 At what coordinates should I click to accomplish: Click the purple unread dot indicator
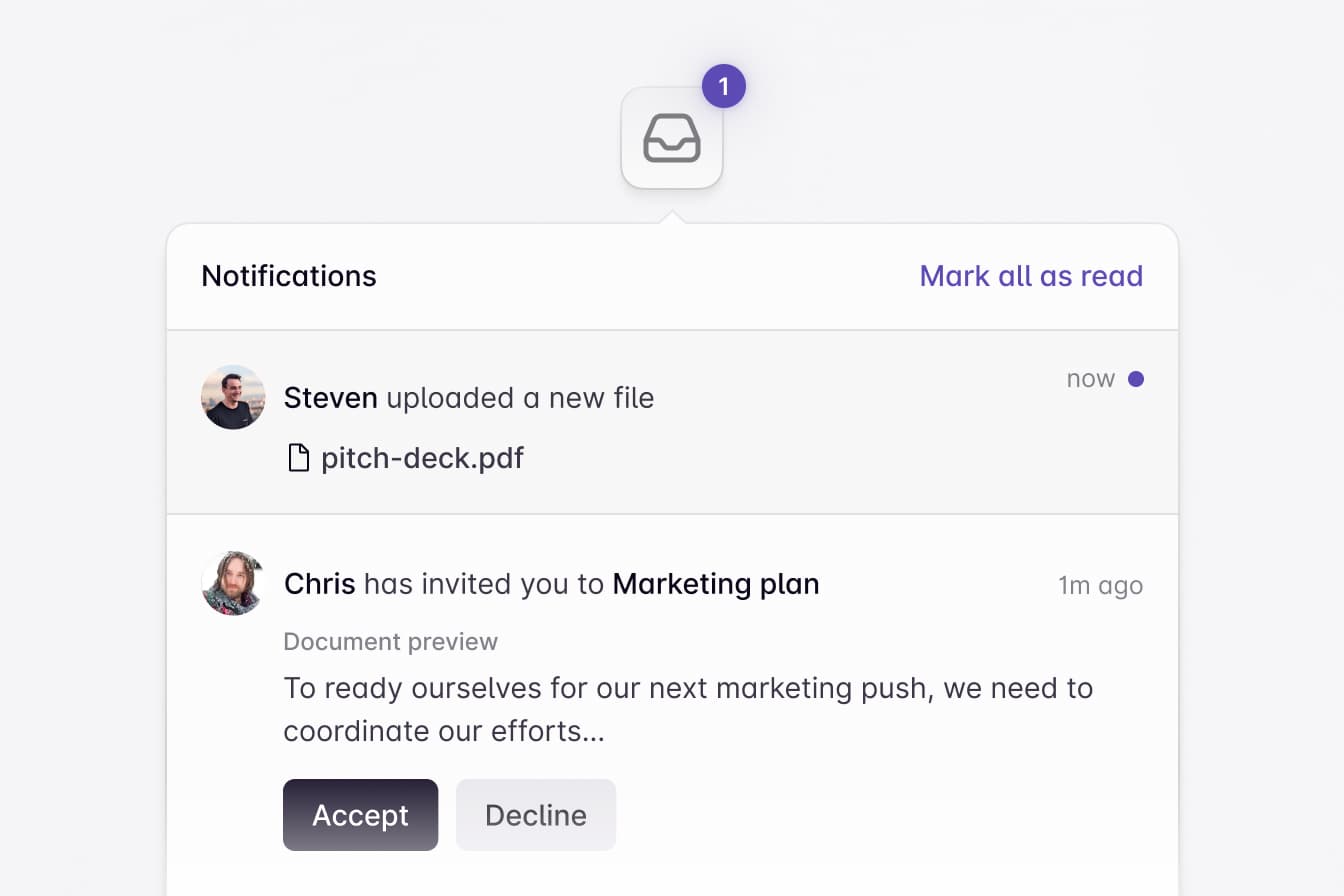tap(1135, 379)
